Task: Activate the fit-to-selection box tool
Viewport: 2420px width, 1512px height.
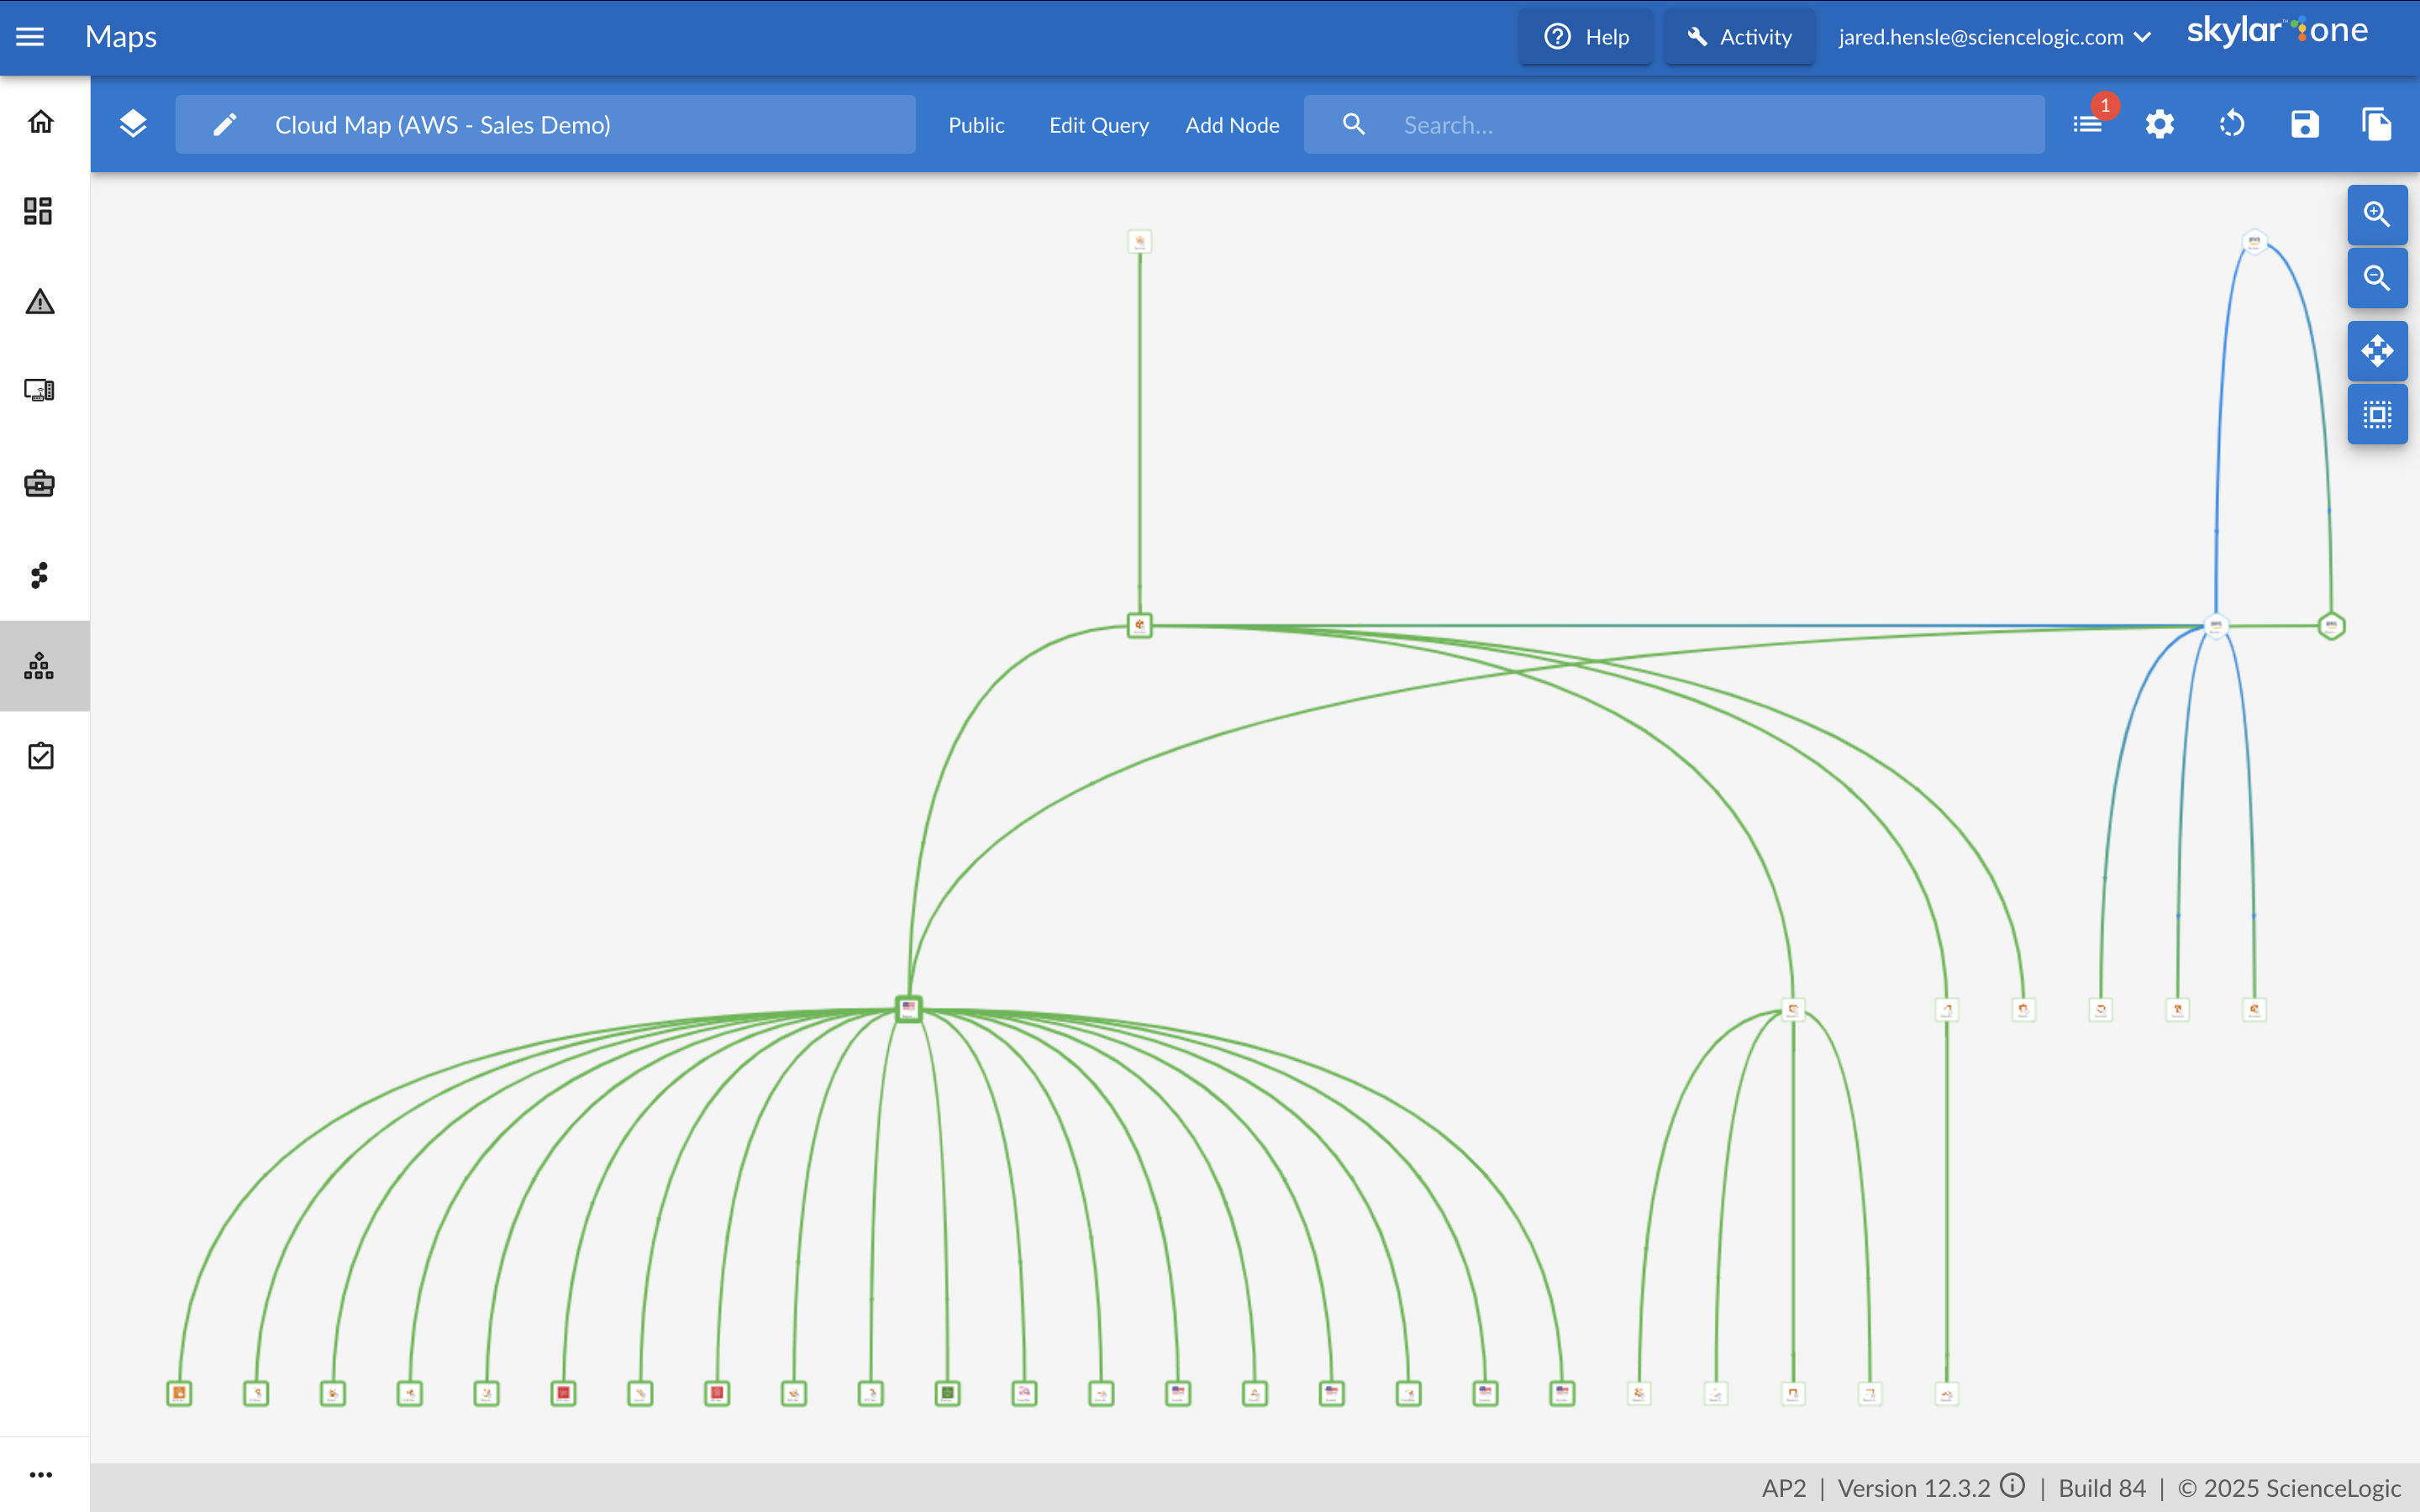Action: [x=2377, y=414]
